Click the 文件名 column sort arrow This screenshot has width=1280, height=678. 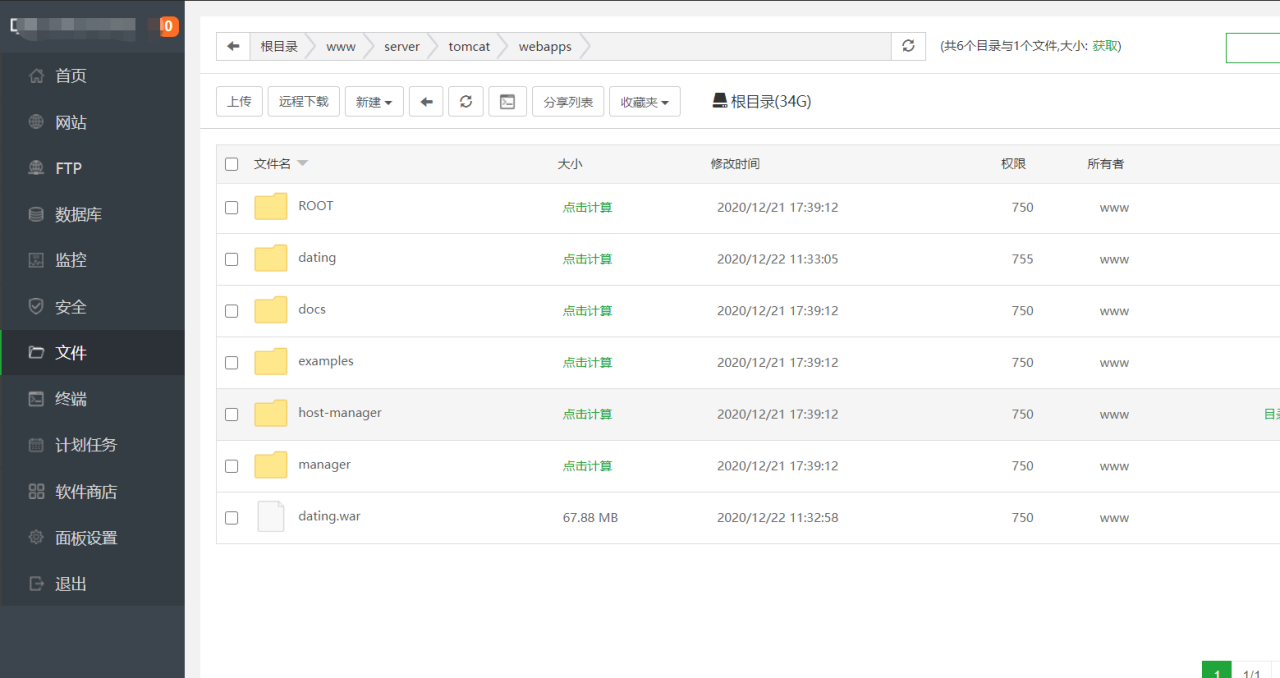(303, 164)
